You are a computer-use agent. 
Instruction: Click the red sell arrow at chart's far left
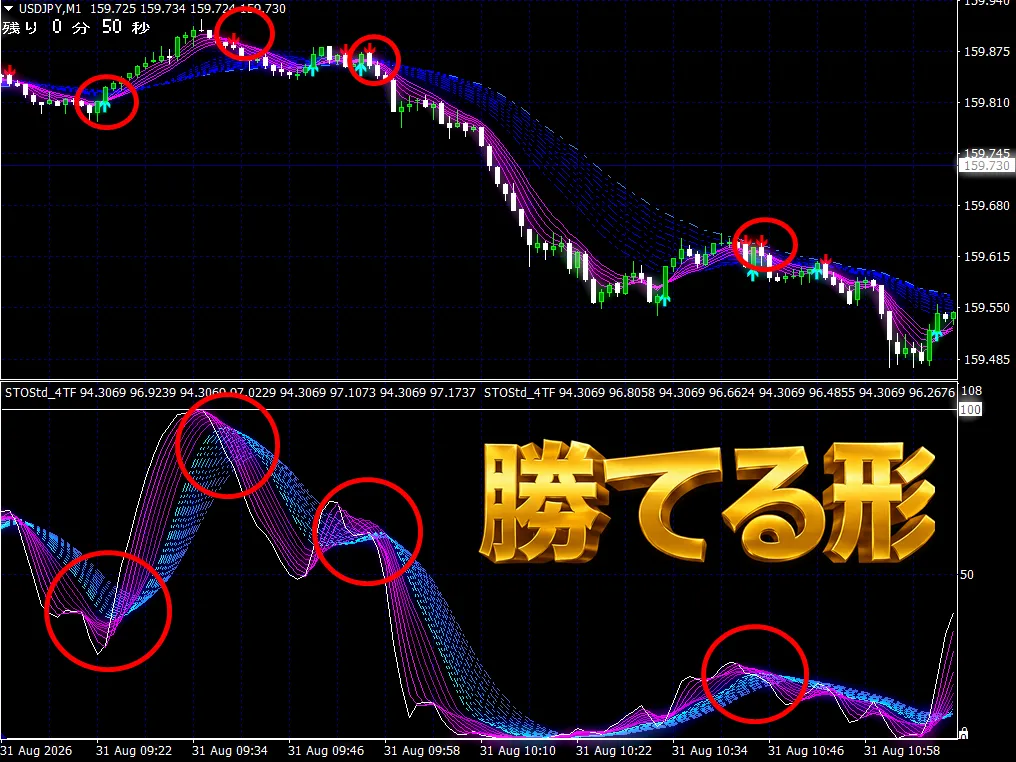(x=9, y=71)
